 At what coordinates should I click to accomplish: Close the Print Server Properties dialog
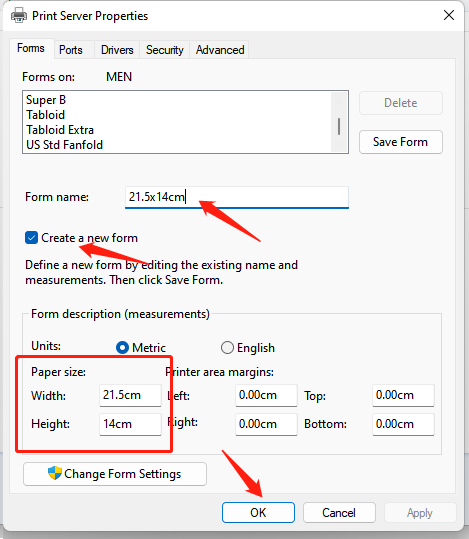449,15
